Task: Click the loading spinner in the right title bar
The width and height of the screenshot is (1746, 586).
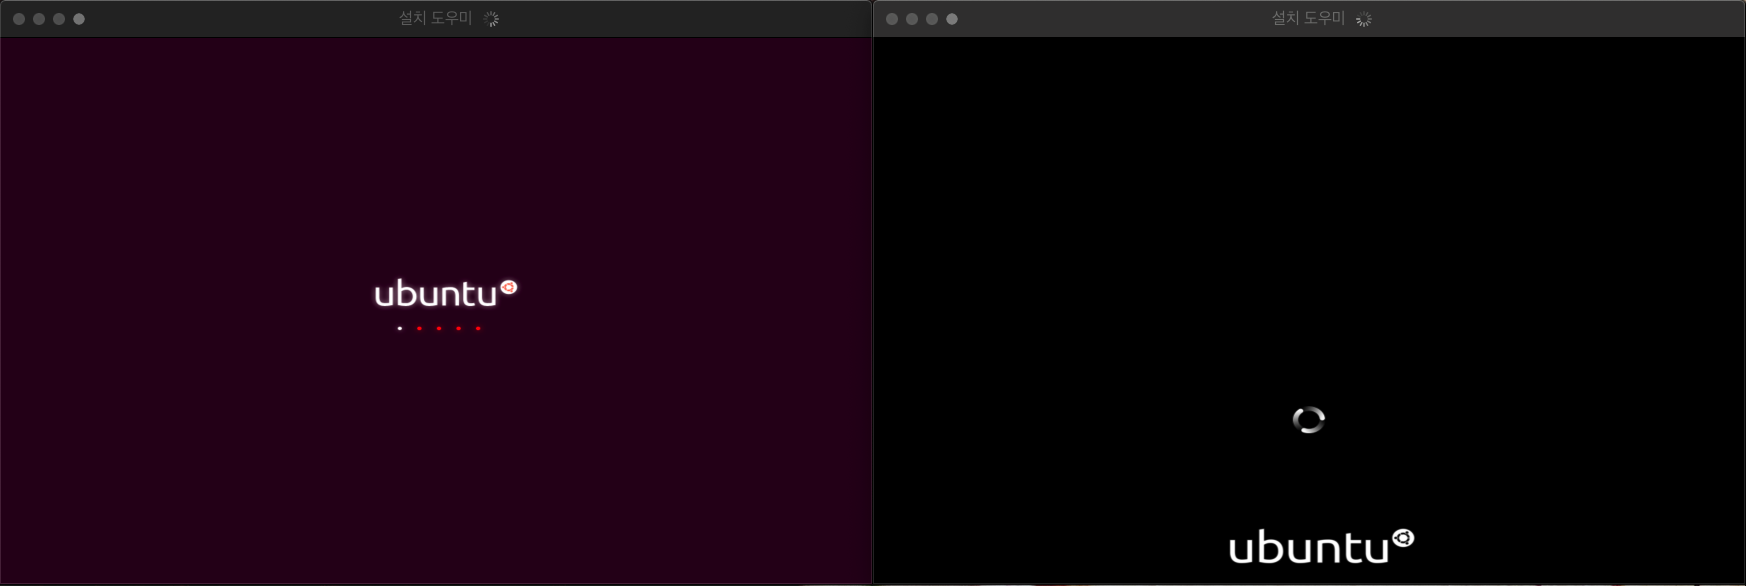Action: [1364, 19]
